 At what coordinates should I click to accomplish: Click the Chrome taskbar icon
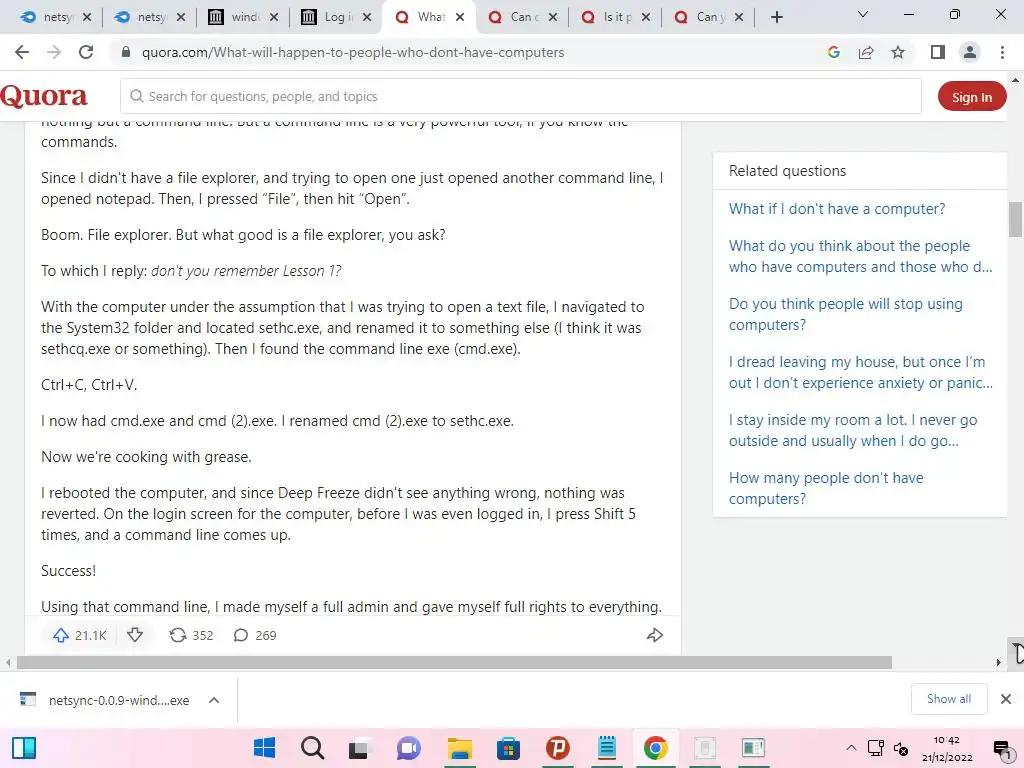[655, 748]
